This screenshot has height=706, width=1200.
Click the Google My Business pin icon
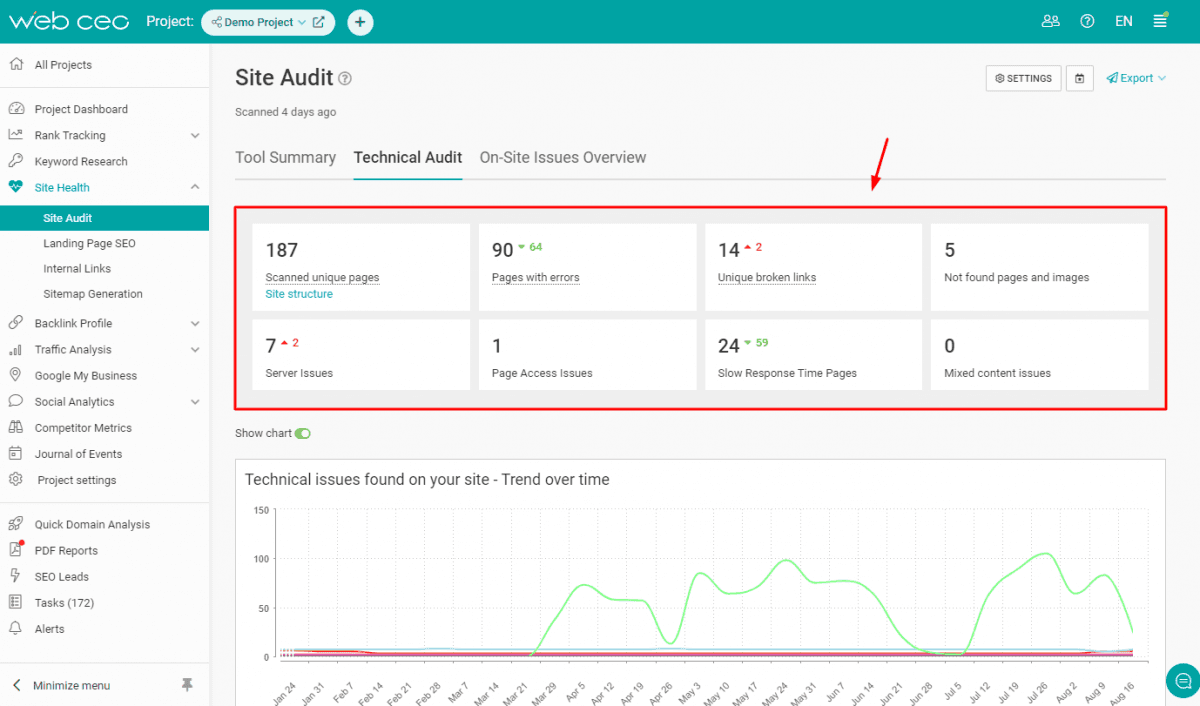[x=15, y=375]
